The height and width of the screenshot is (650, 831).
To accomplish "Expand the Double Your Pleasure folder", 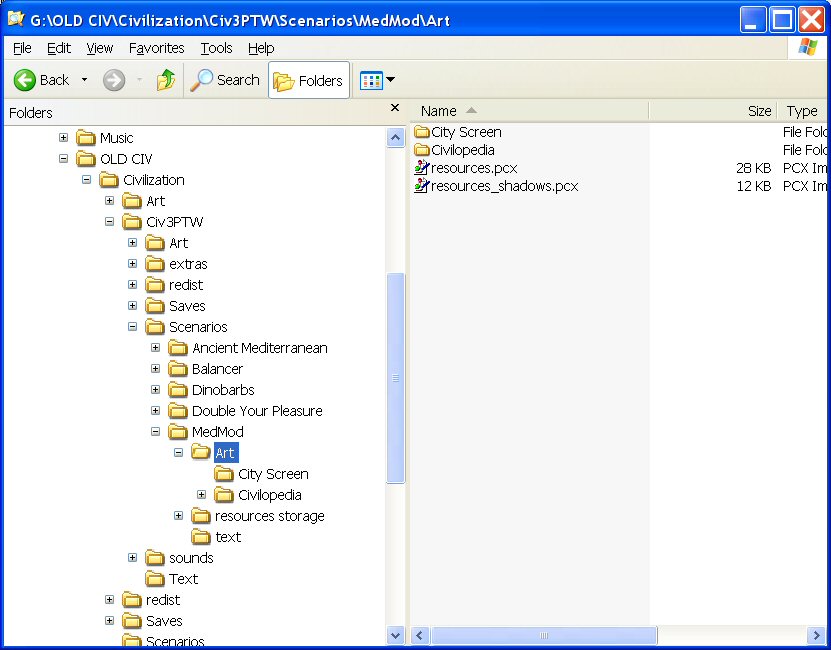I will tap(155, 410).
